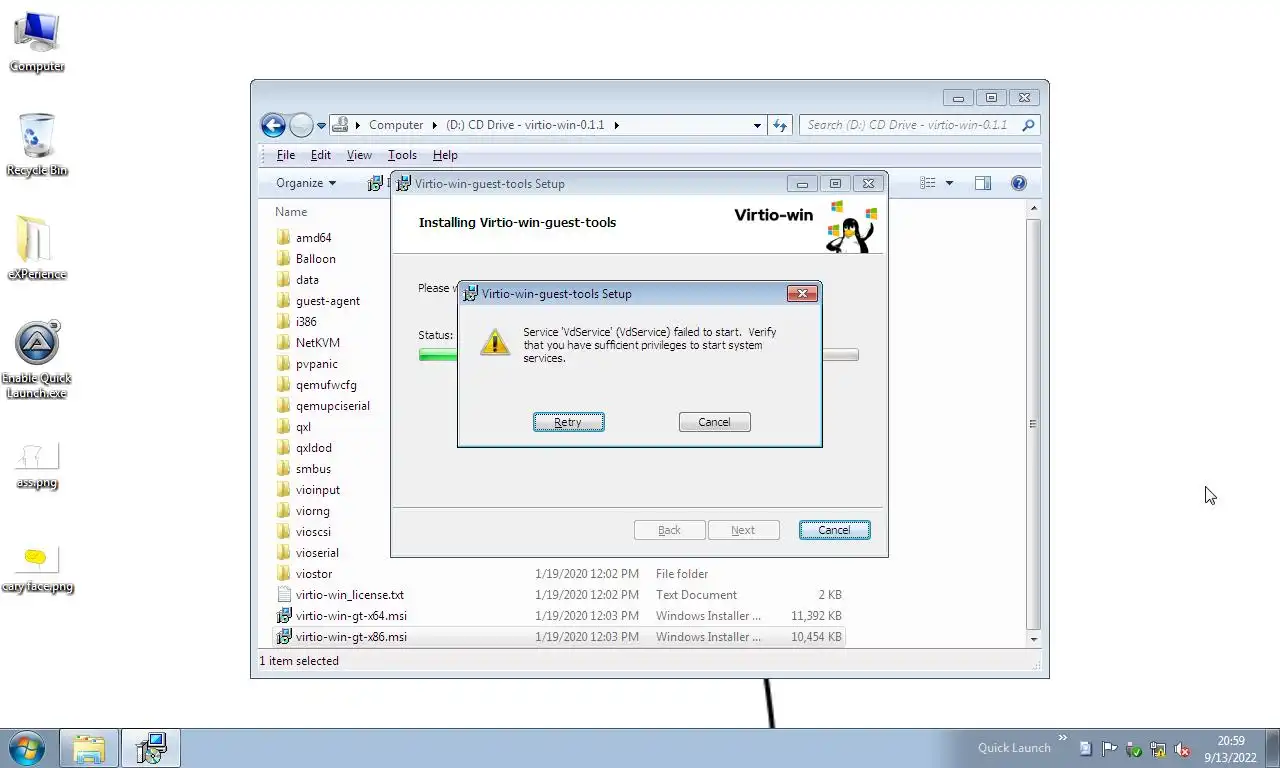The height and width of the screenshot is (768, 1280).
Task: Click the CD Drive virtio-win breadcrumb
Action: (x=525, y=125)
